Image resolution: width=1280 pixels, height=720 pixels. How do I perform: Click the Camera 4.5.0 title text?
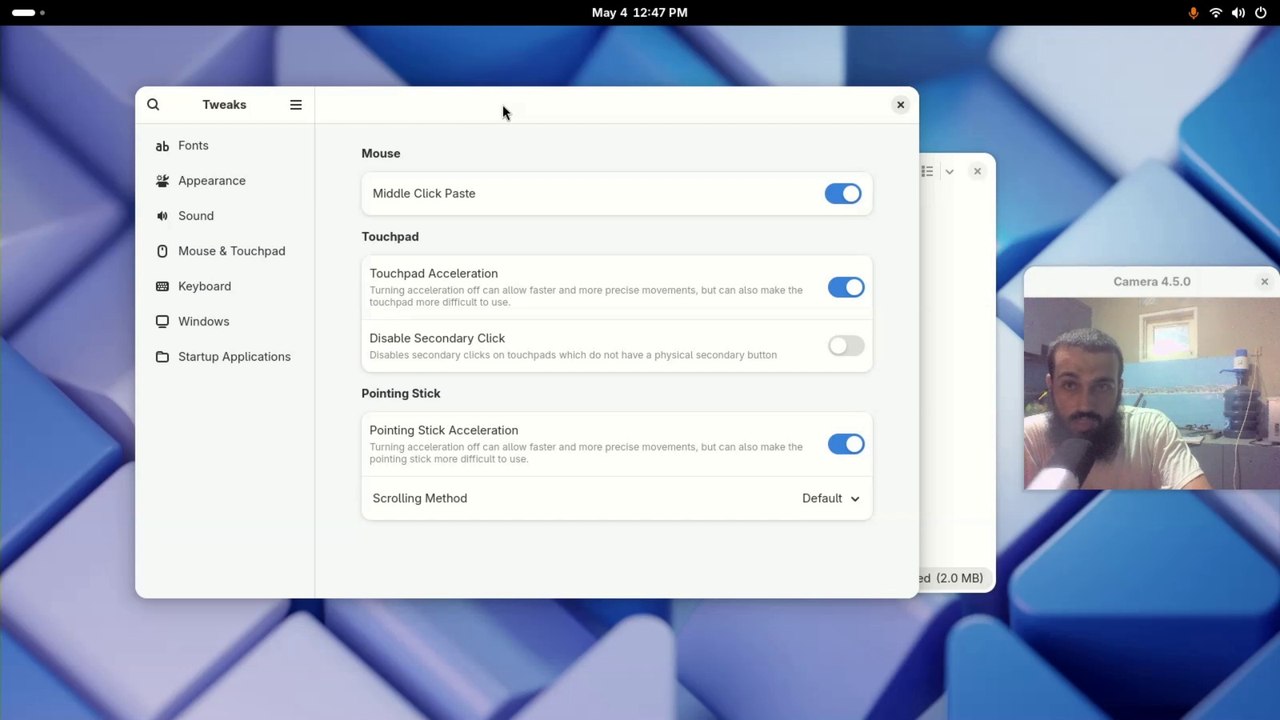tap(1152, 282)
